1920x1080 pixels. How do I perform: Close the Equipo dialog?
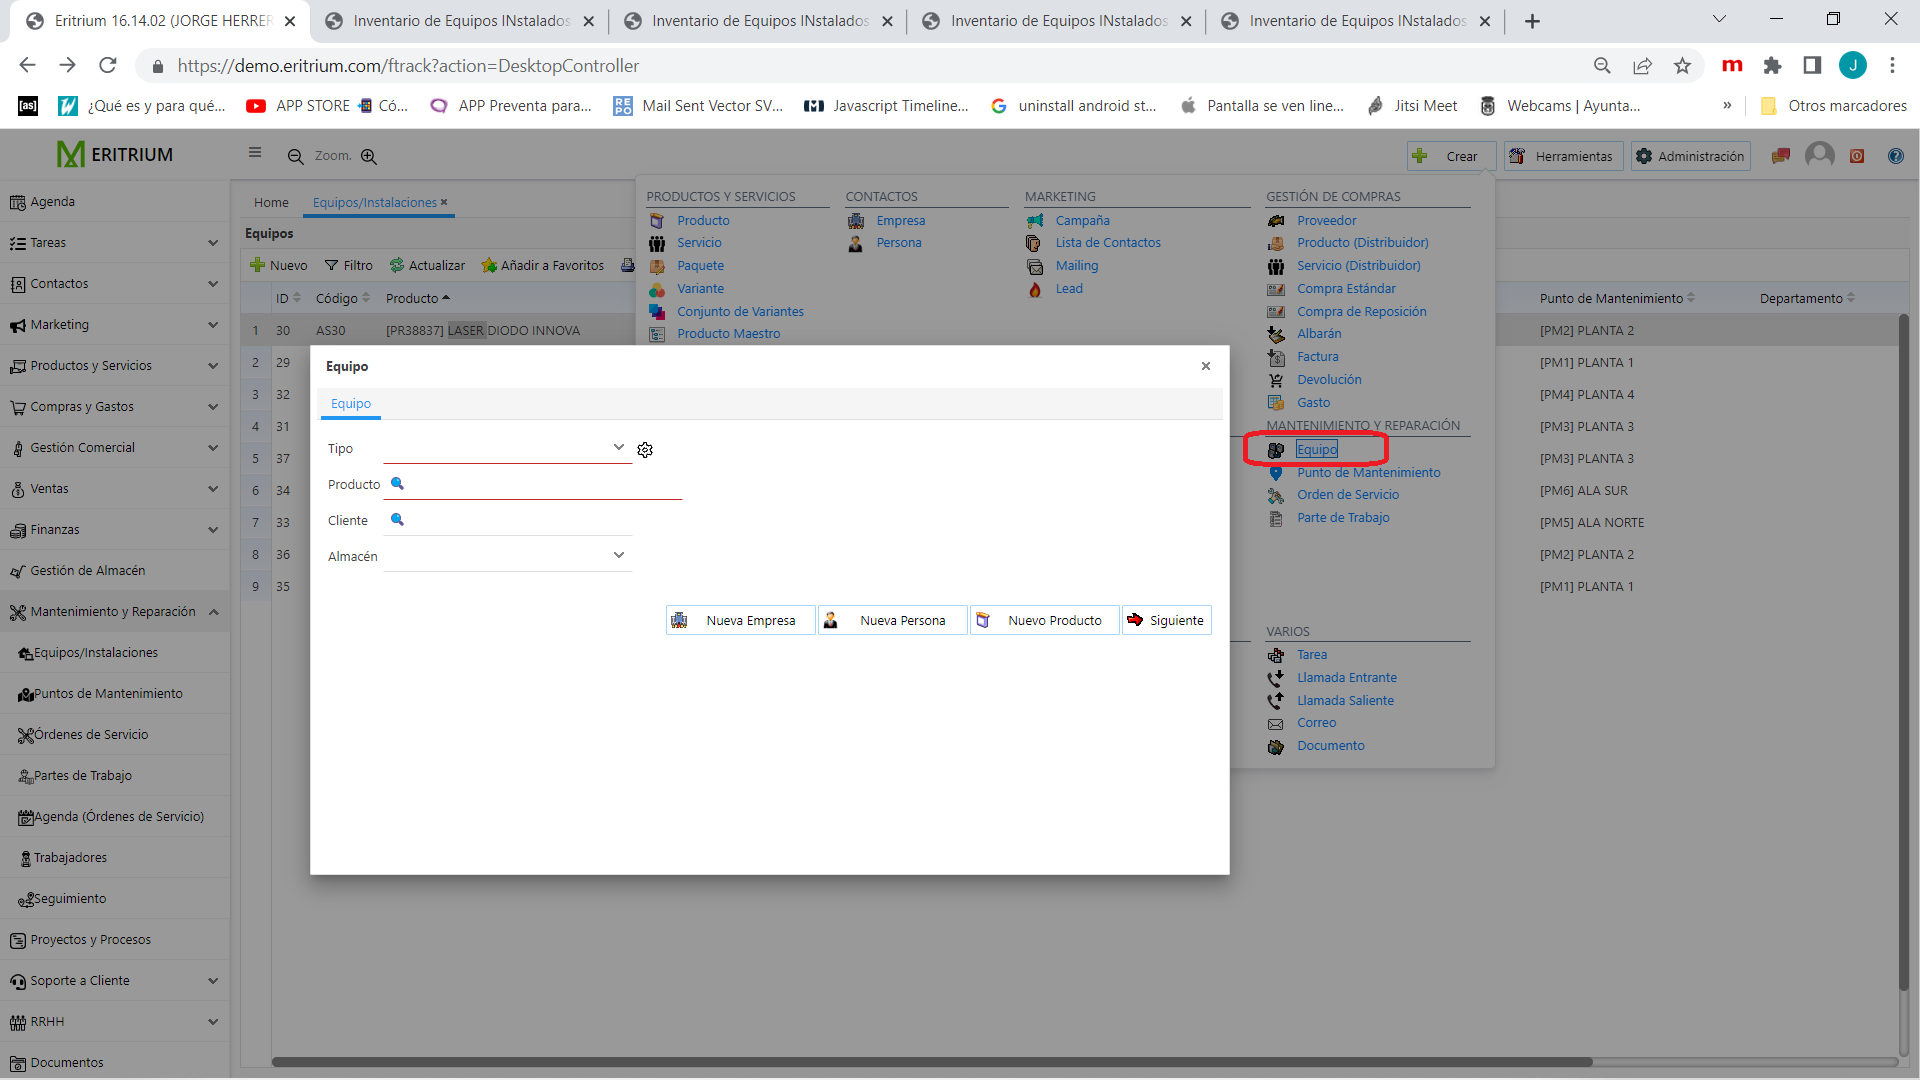(x=1206, y=366)
